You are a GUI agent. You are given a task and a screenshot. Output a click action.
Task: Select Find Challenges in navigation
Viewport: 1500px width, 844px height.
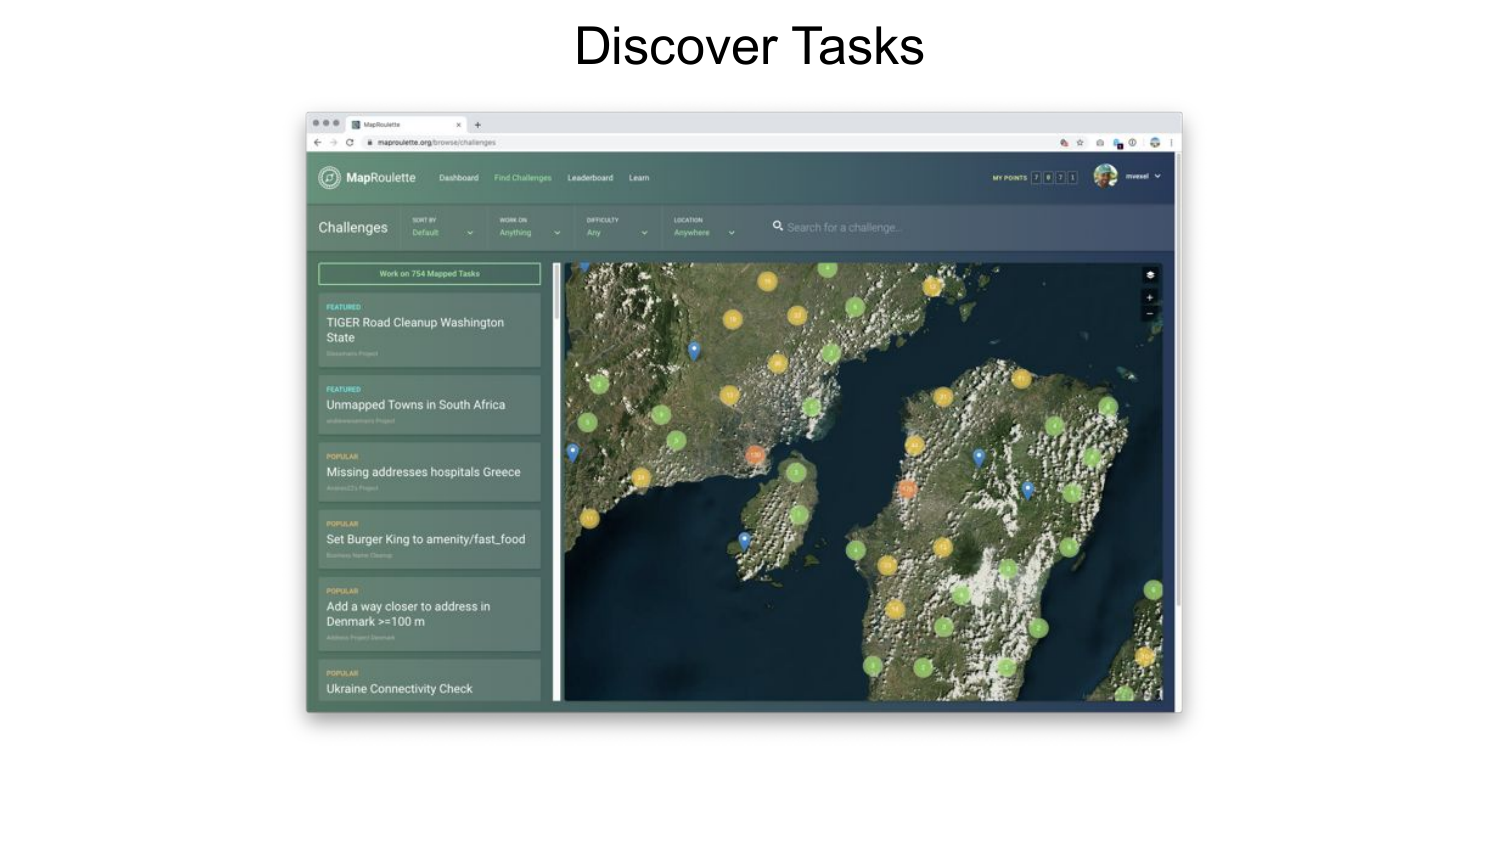[x=523, y=178]
